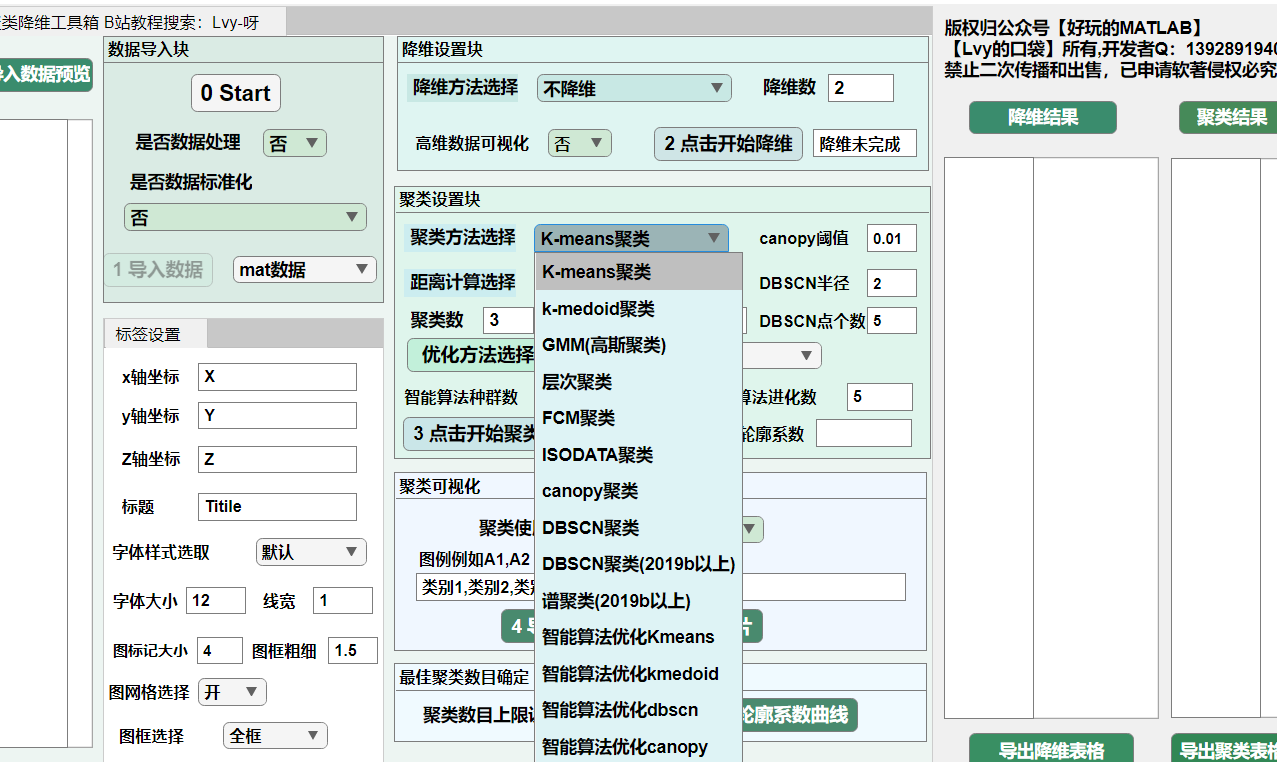Click the 降维结果 button

pos(1042,117)
